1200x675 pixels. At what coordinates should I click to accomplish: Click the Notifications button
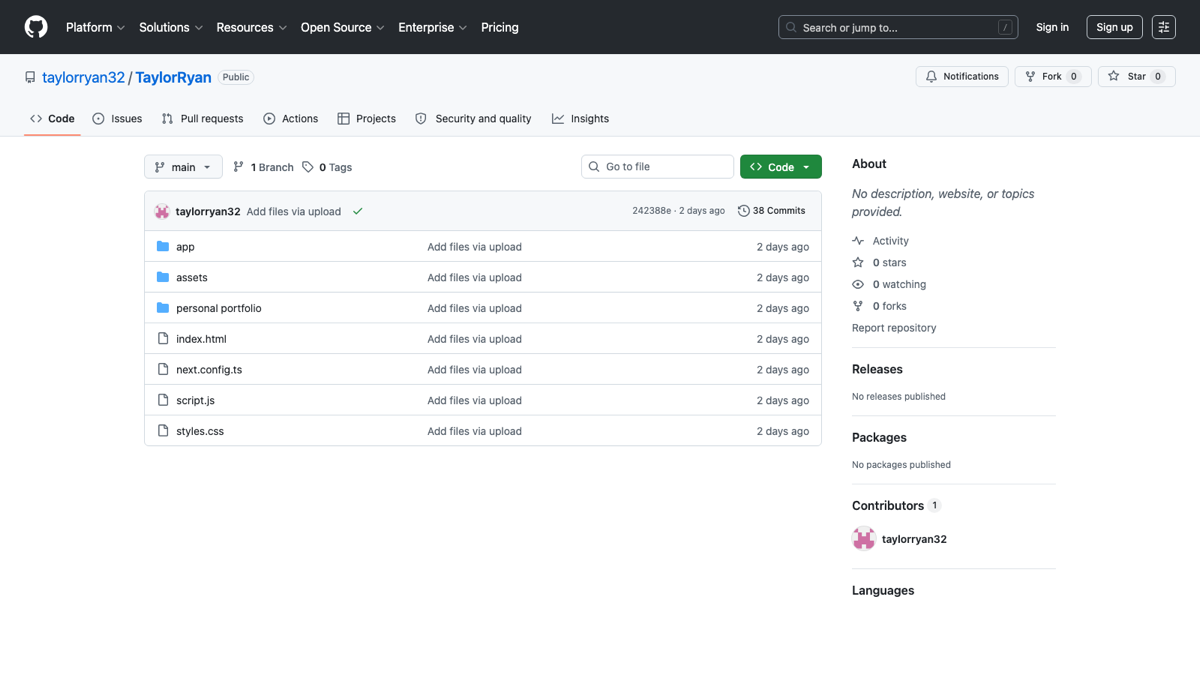tap(962, 76)
